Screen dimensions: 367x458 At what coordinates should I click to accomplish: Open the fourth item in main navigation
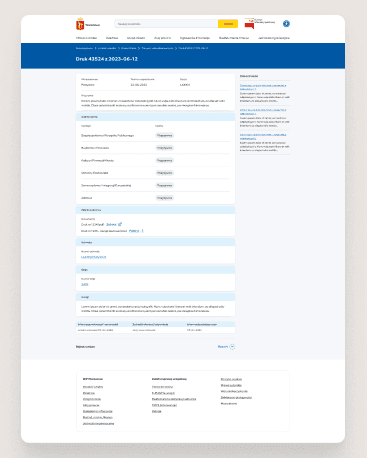coord(162,38)
